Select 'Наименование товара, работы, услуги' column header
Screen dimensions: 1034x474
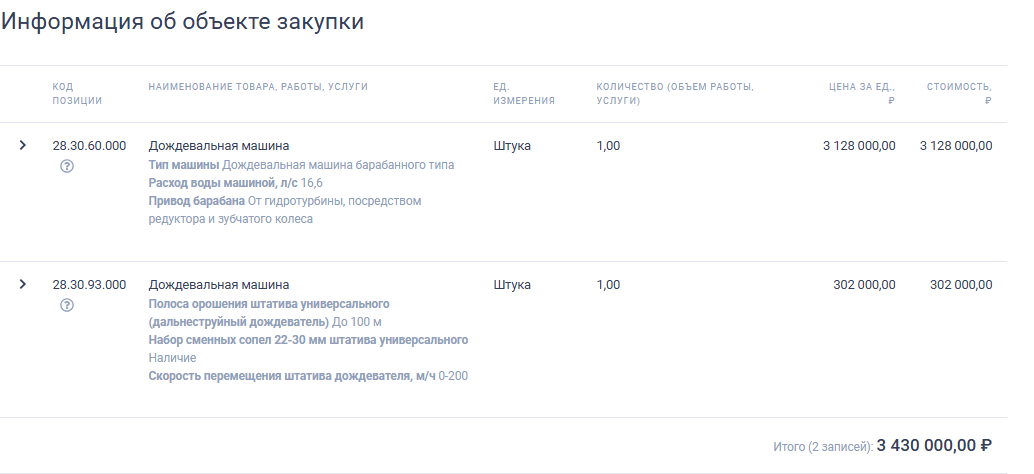coord(258,87)
